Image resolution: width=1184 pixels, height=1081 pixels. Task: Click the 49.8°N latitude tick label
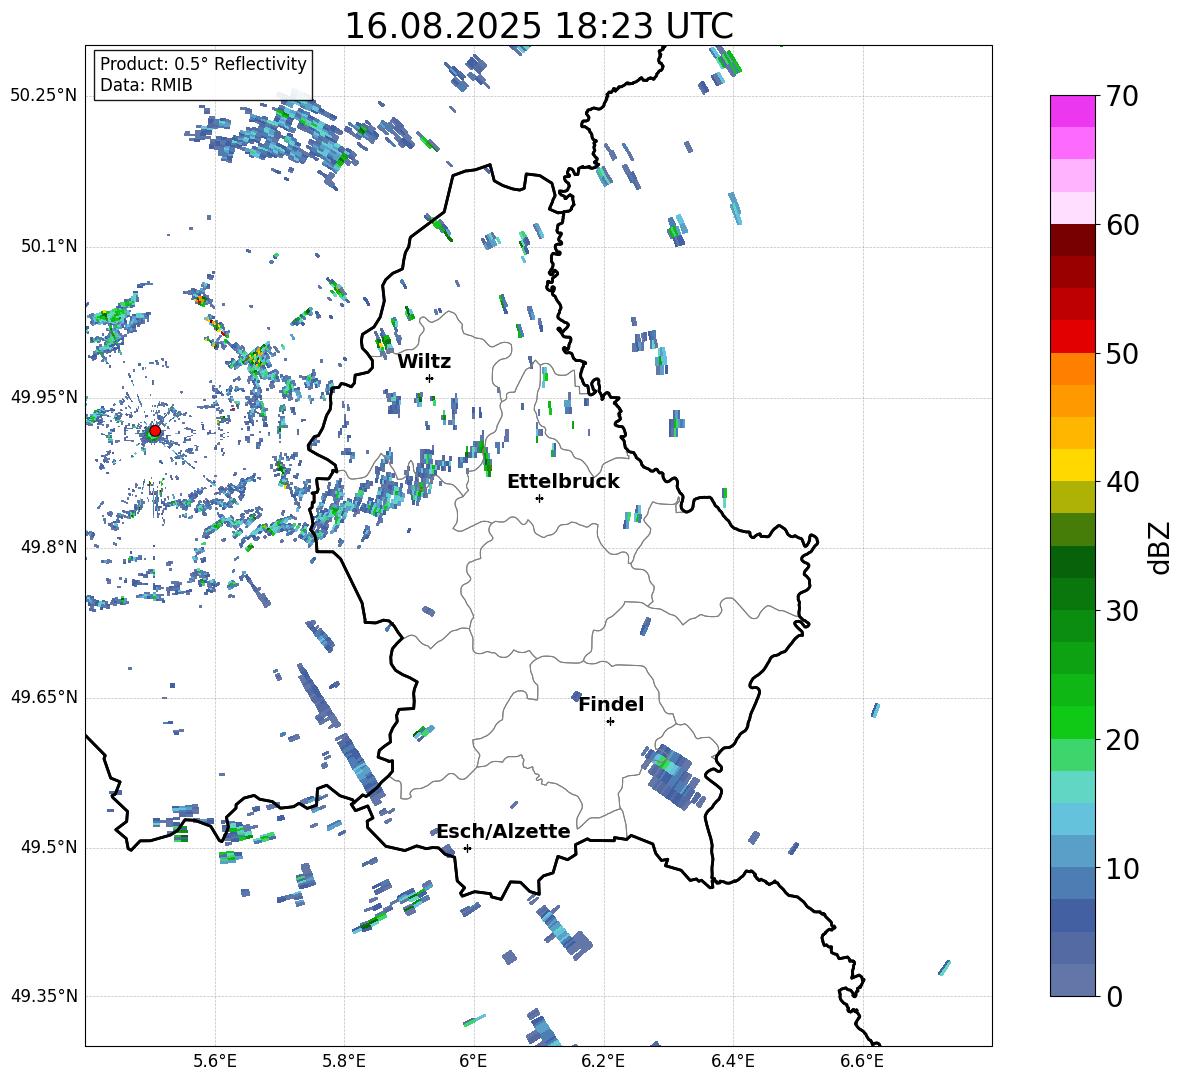tap(49, 547)
